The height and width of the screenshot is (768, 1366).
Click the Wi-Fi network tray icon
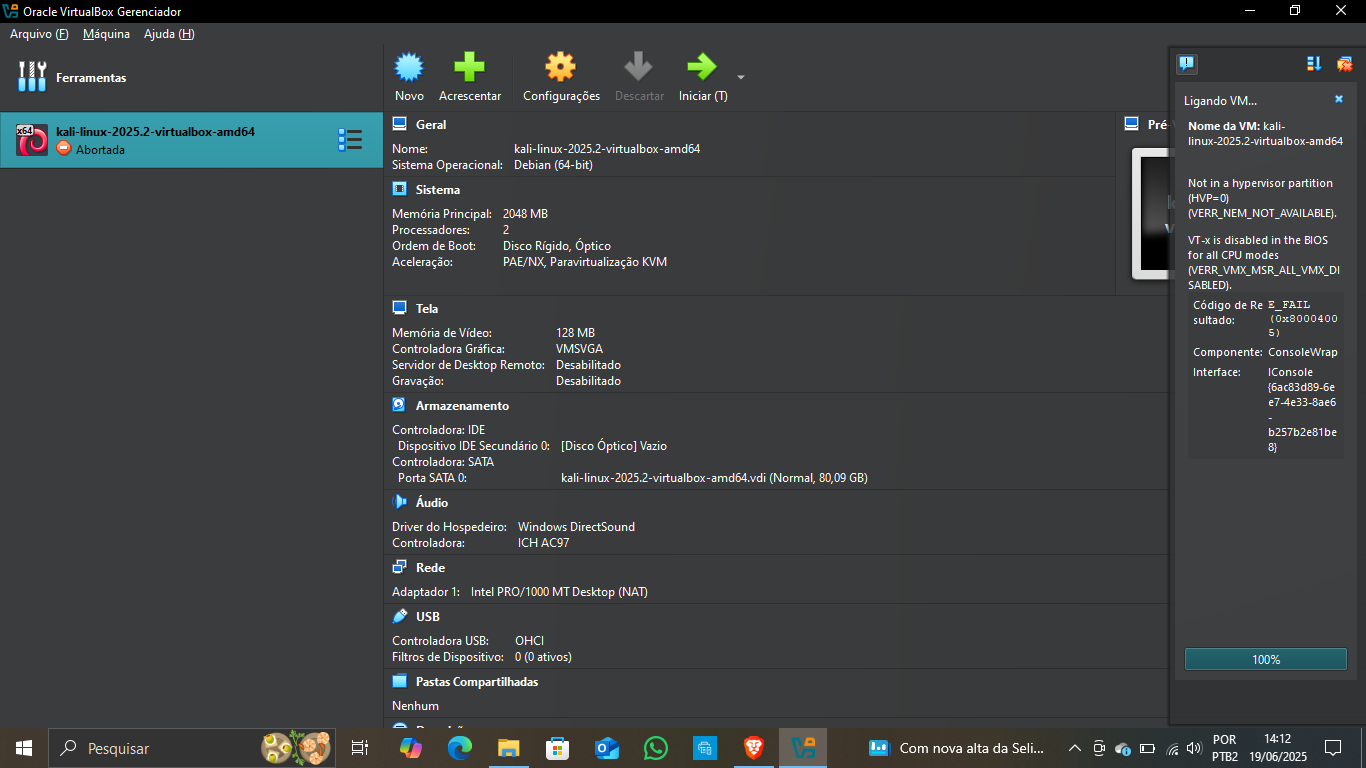point(1172,748)
